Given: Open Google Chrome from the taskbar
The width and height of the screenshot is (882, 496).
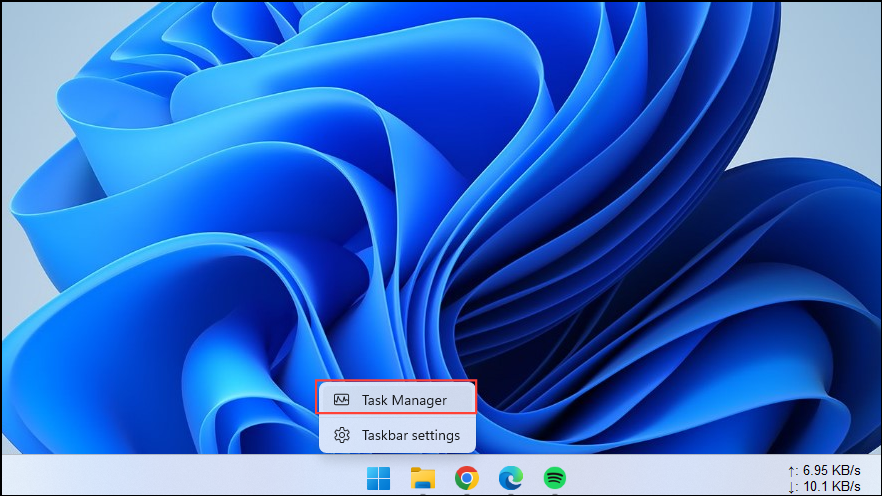Looking at the screenshot, I should [x=466, y=478].
